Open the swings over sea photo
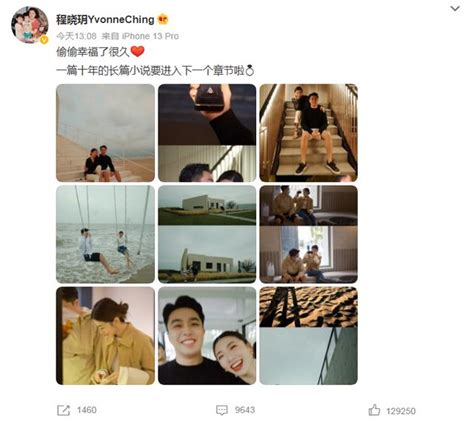Image resolution: width=474 pixels, height=421 pixels. click(x=105, y=234)
